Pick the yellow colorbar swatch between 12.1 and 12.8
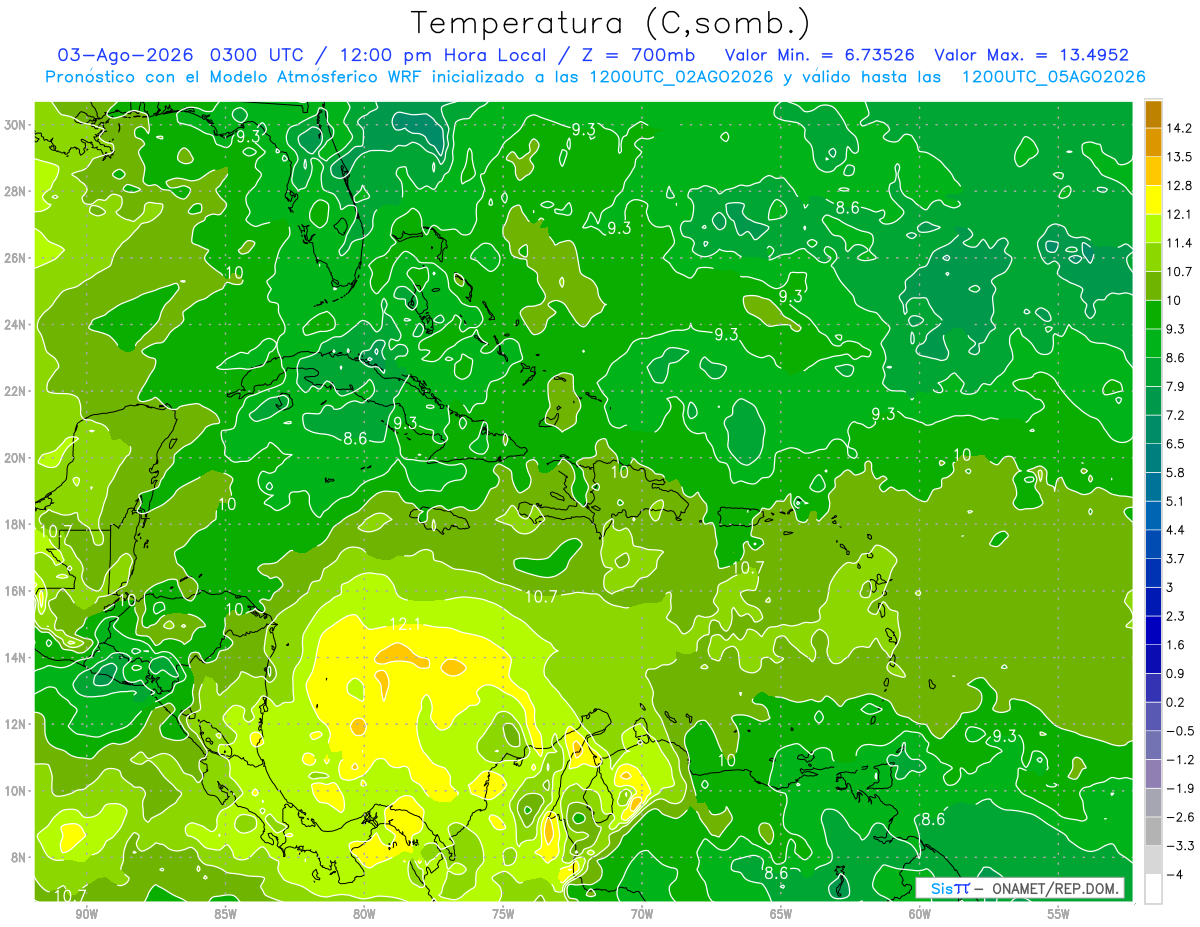The image size is (1200, 927). point(1153,200)
